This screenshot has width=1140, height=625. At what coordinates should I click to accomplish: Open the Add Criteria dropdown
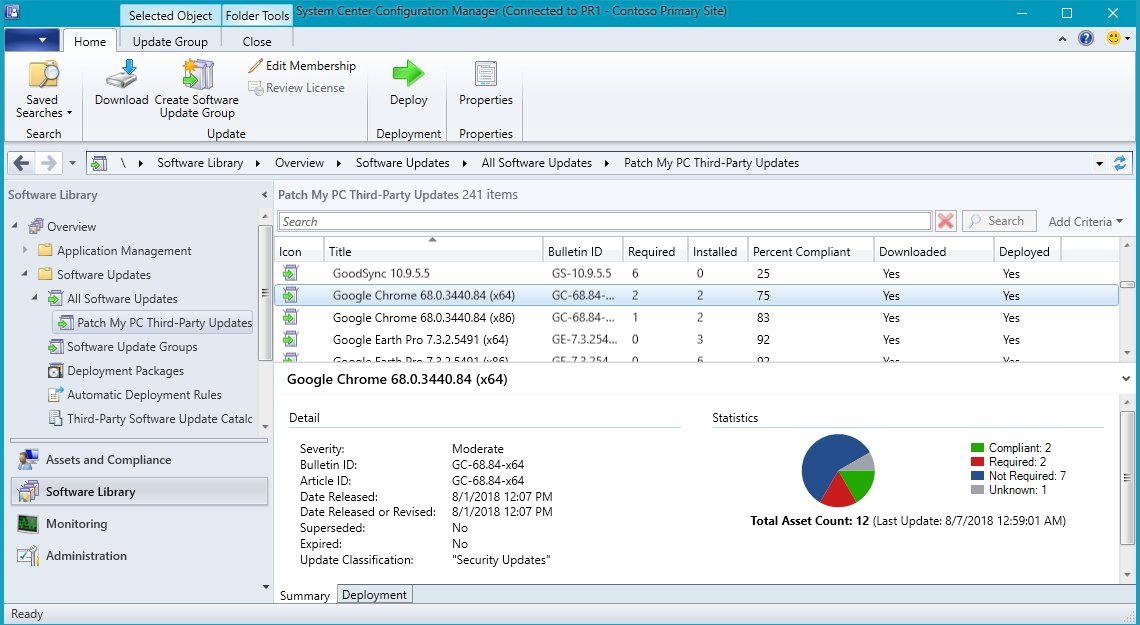1085,221
